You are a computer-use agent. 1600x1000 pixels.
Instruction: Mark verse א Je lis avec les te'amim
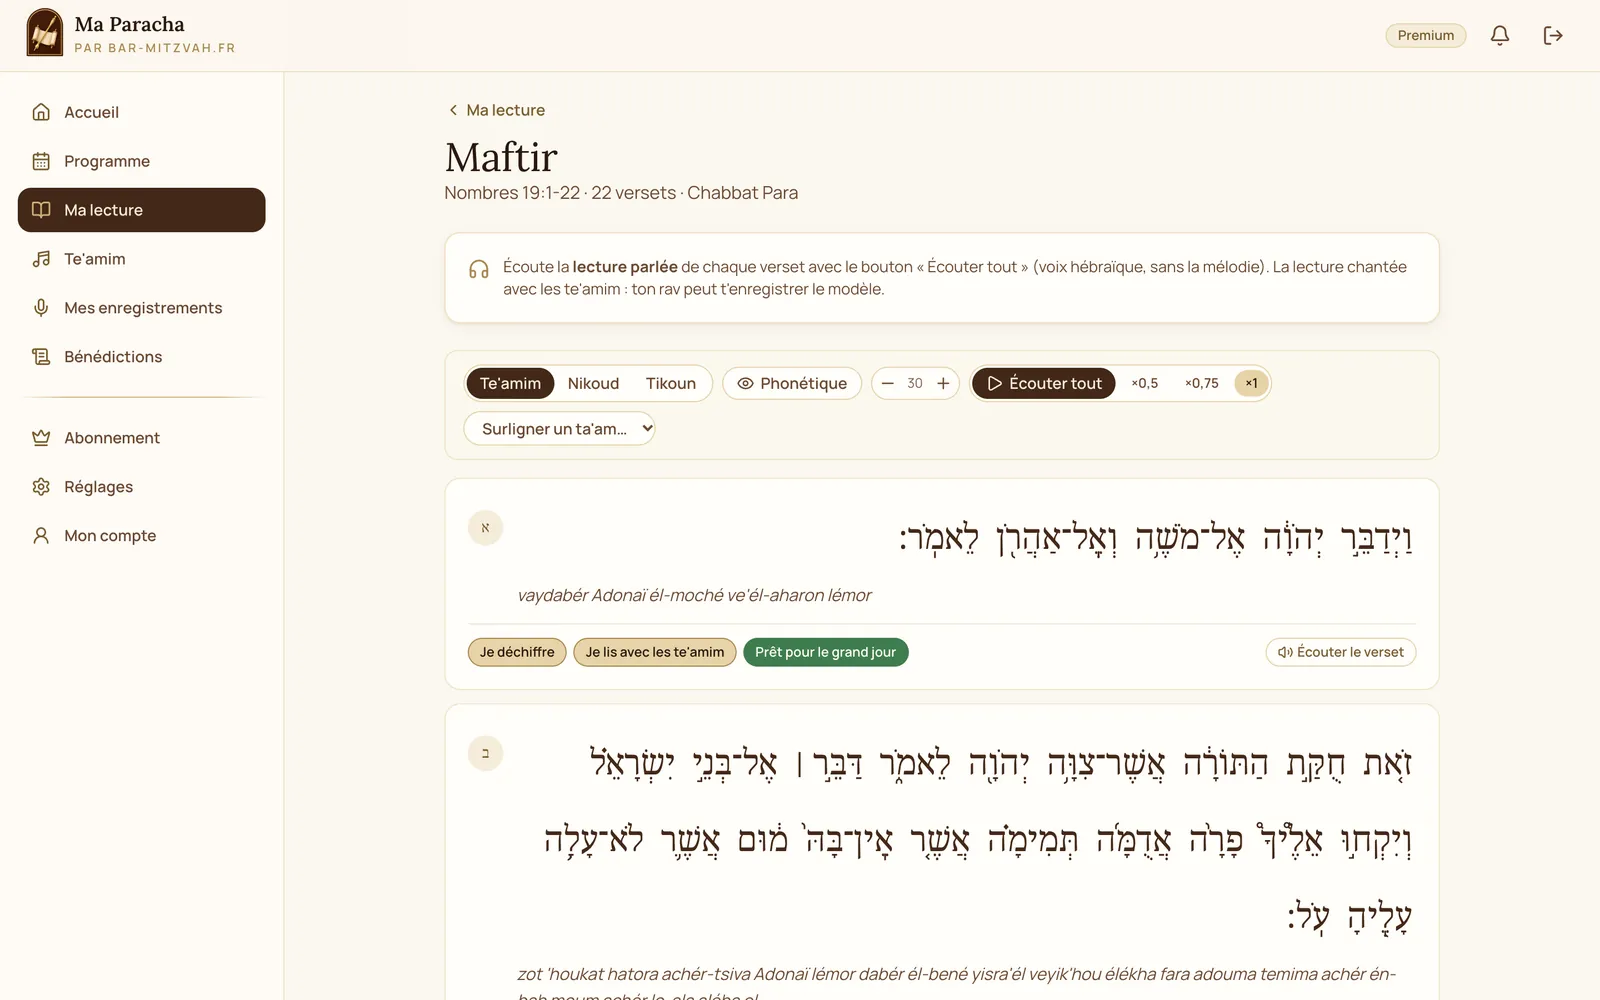[x=655, y=652]
